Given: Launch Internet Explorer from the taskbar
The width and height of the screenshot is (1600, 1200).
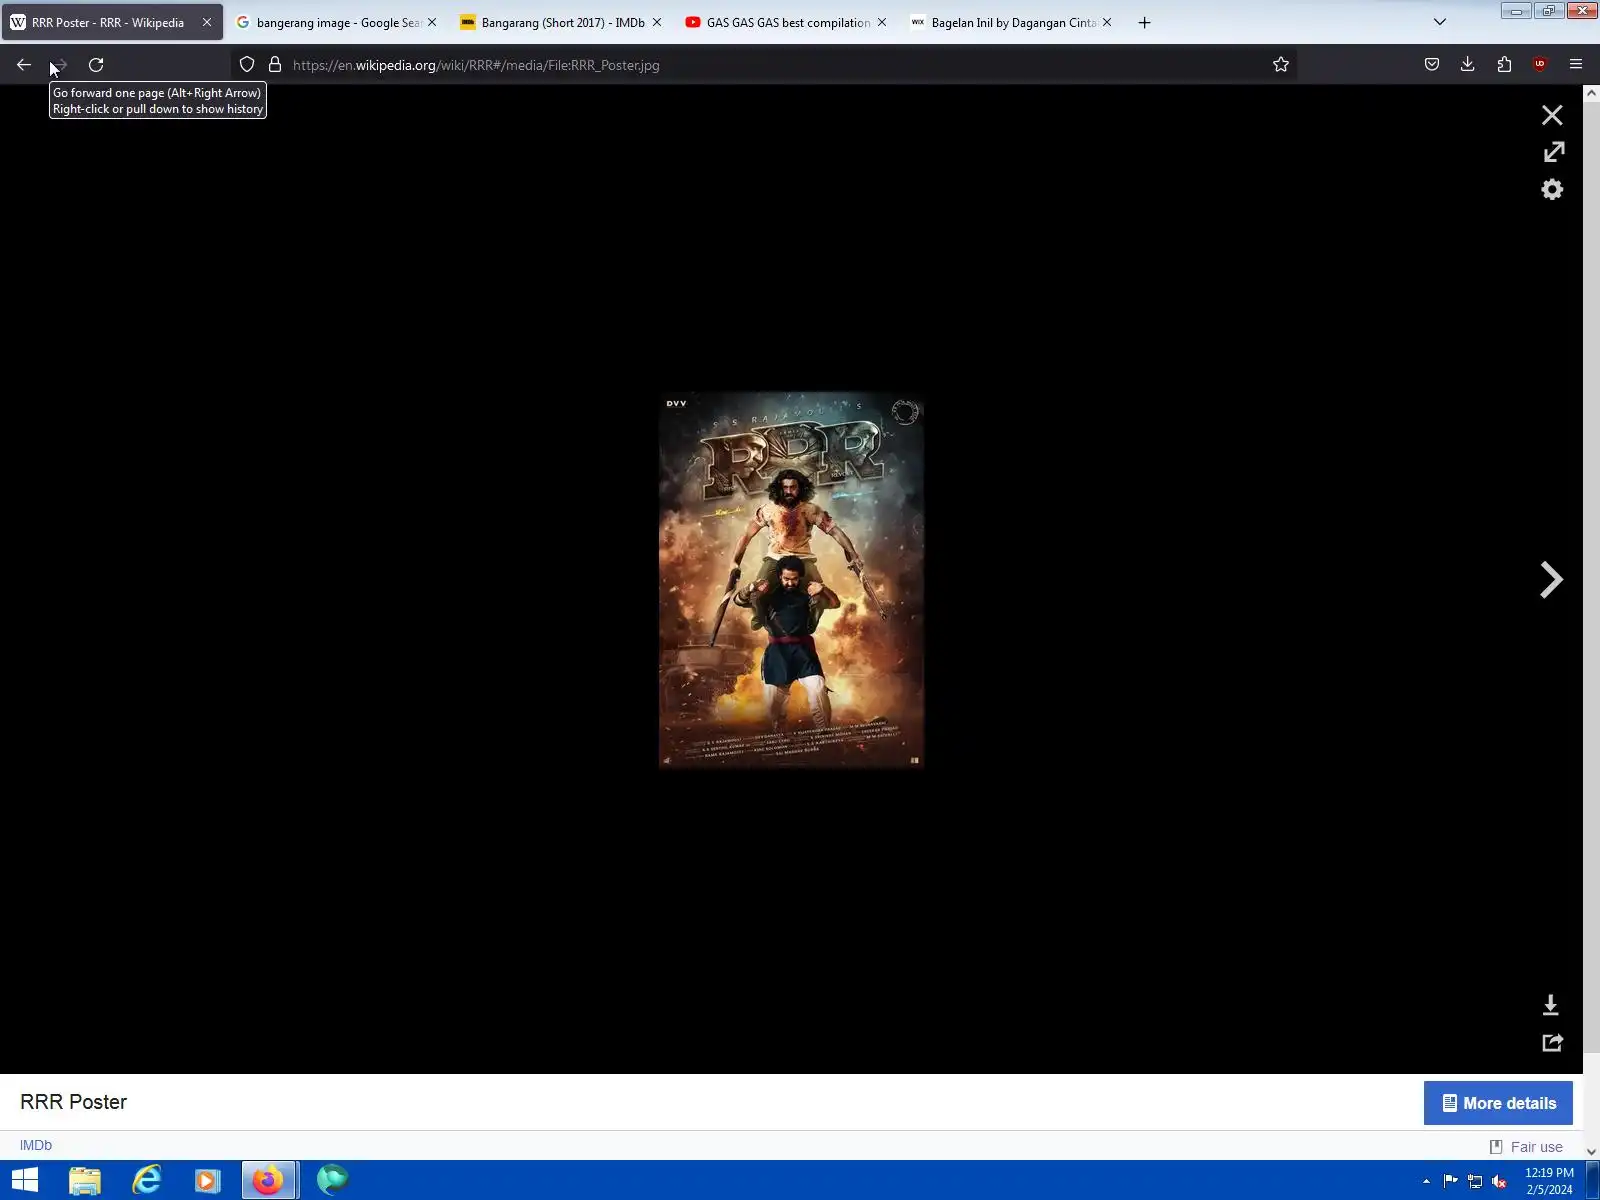Looking at the screenshot, I should pos(147,1180).
